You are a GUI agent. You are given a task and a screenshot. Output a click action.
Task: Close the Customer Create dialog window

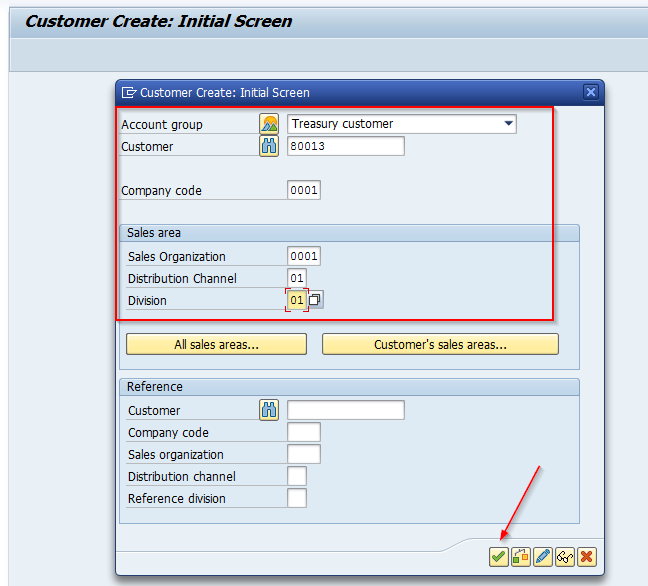[x=590, y=92]
